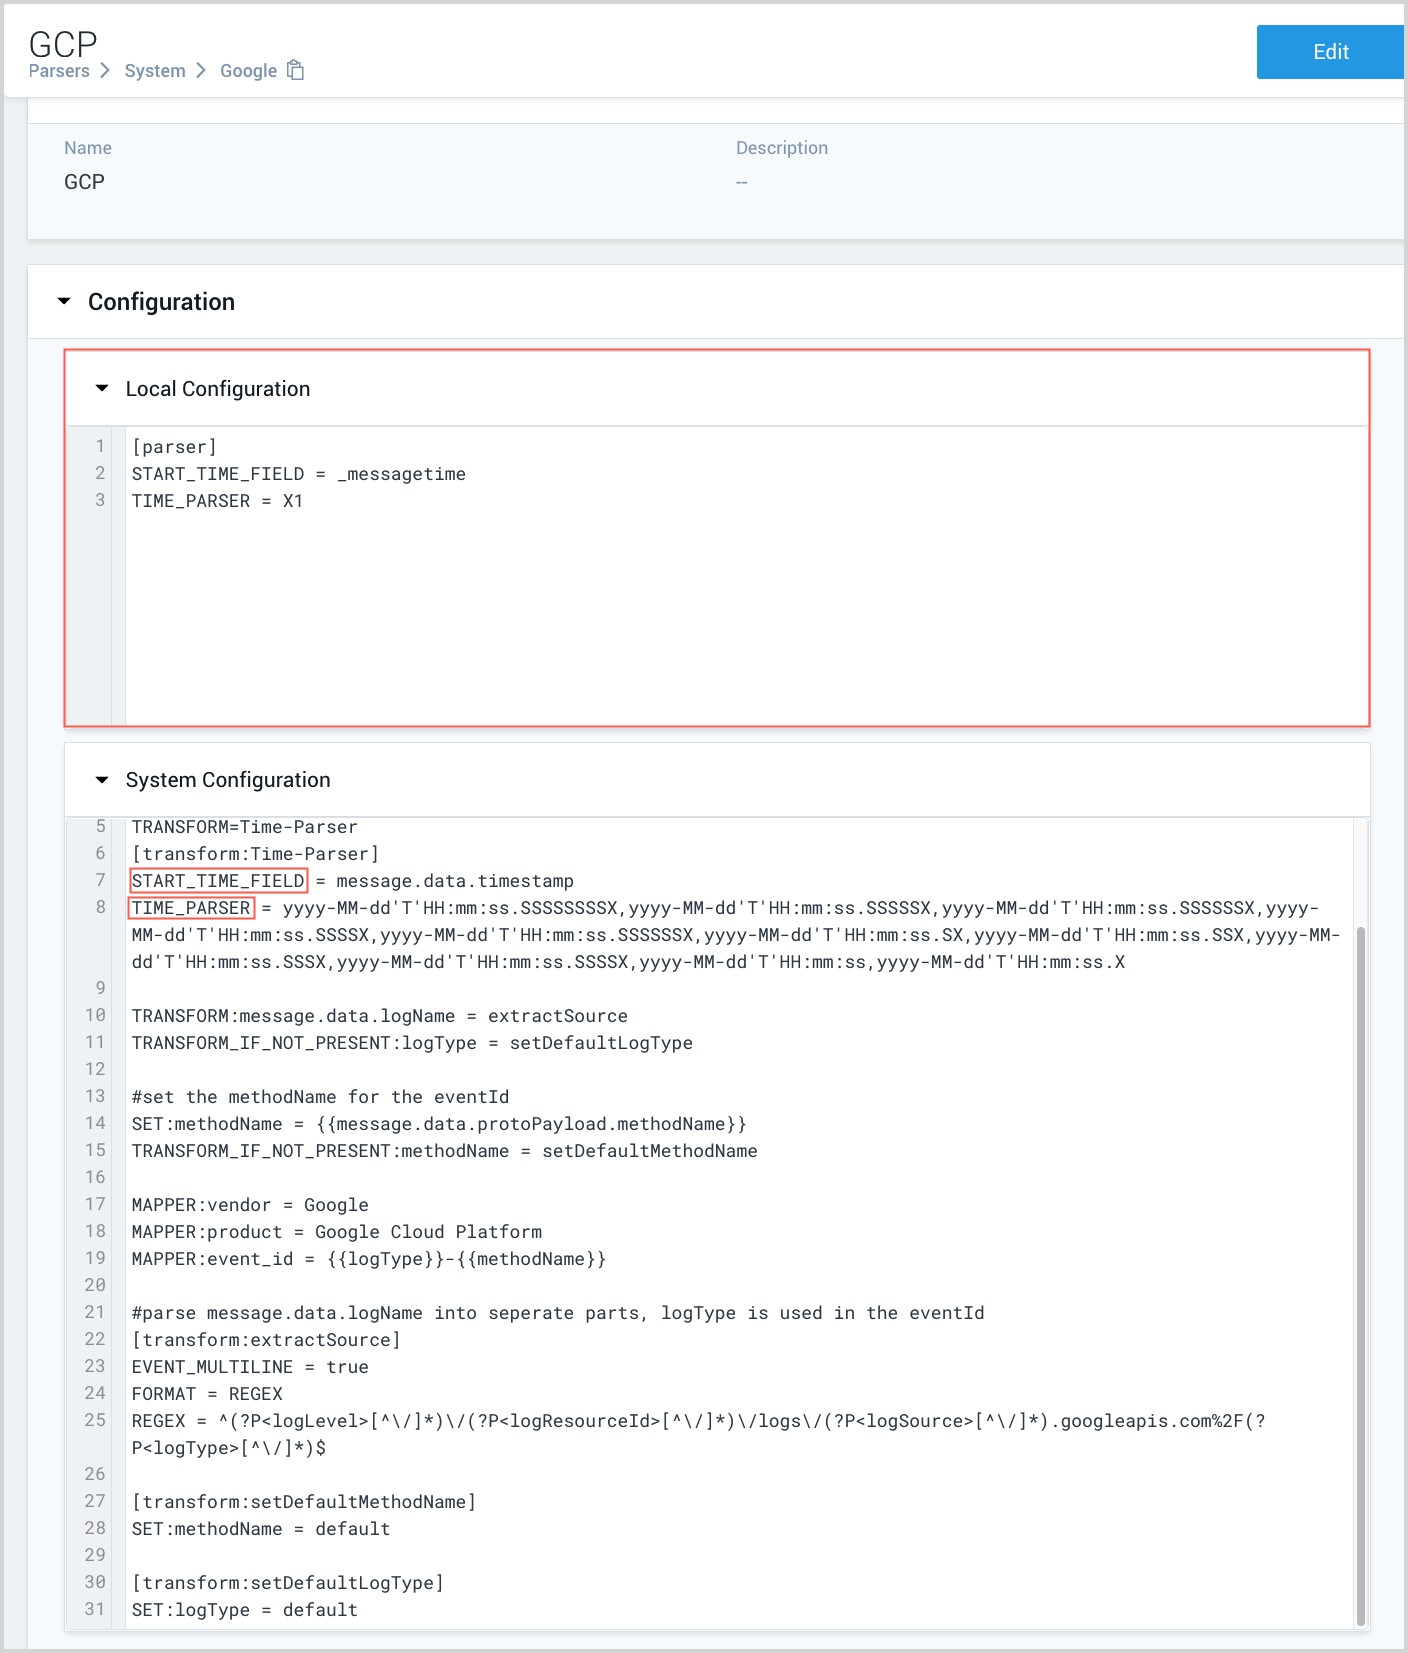Click the highlighted START_TIME_FIELD in System Configuration
Viewport: 1408px width, 1653px height.
[x=218, y=881]
